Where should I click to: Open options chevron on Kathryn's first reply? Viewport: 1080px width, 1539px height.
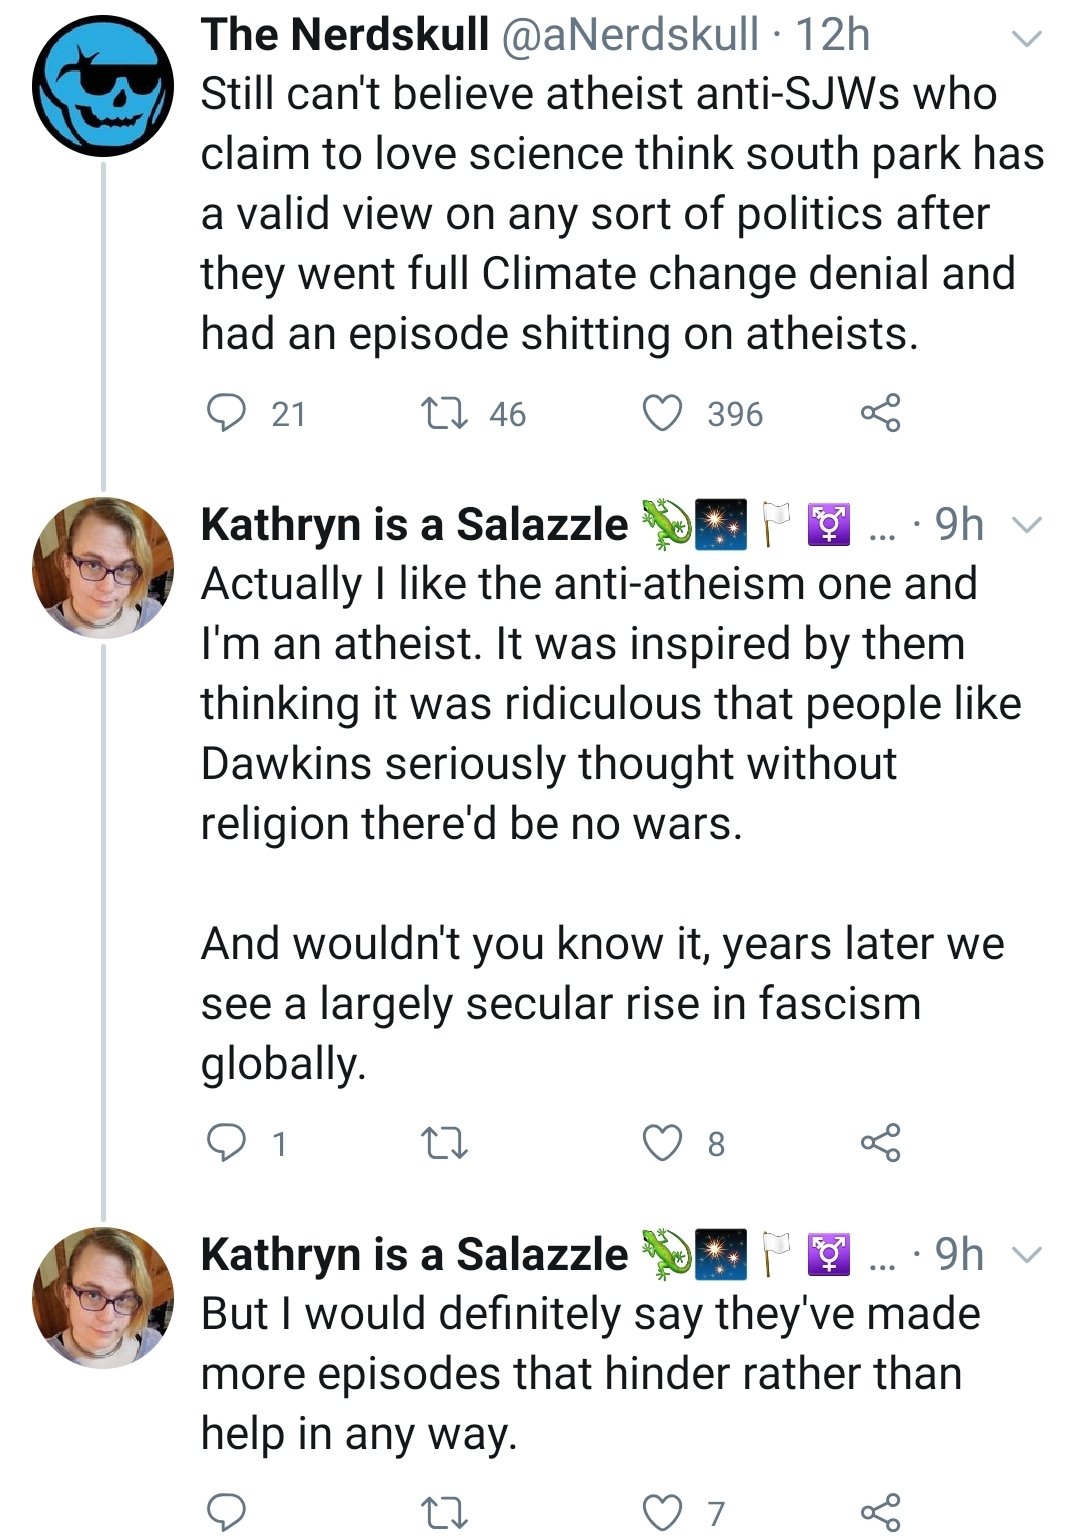[x=1026, y=525]
